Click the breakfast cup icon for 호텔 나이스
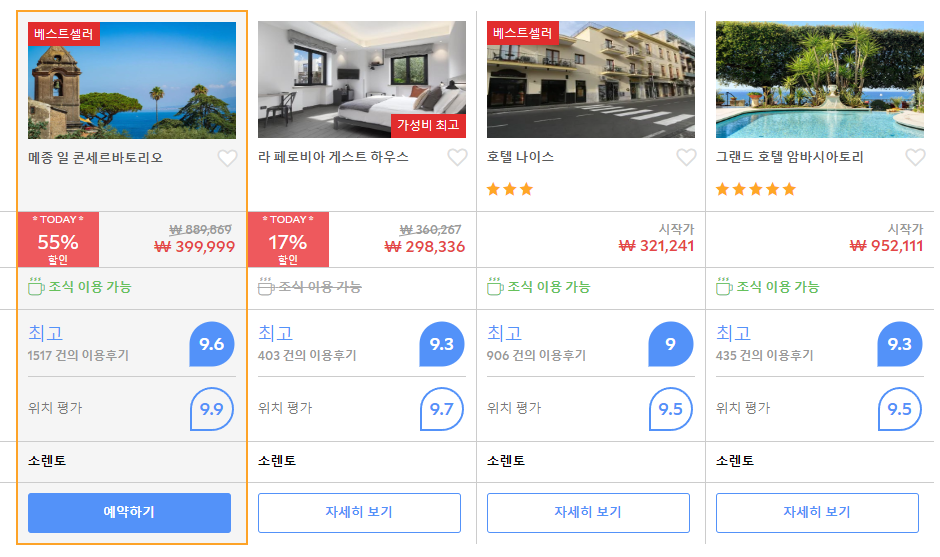The image size is (940, 557). click(495, 287)
